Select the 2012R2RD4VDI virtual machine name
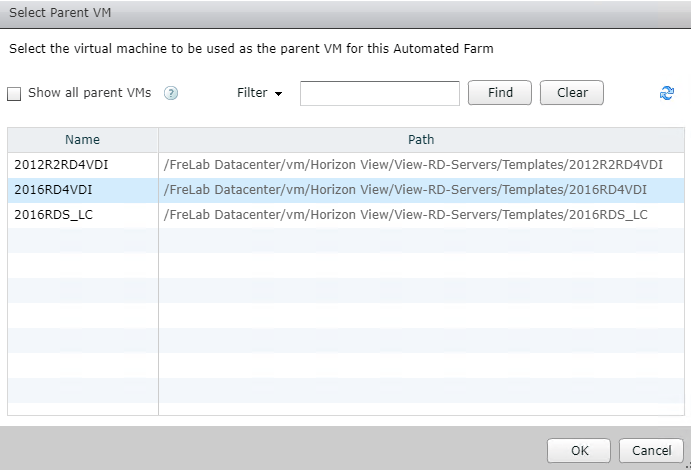This screenshot has width=693, height=472. 55,164
